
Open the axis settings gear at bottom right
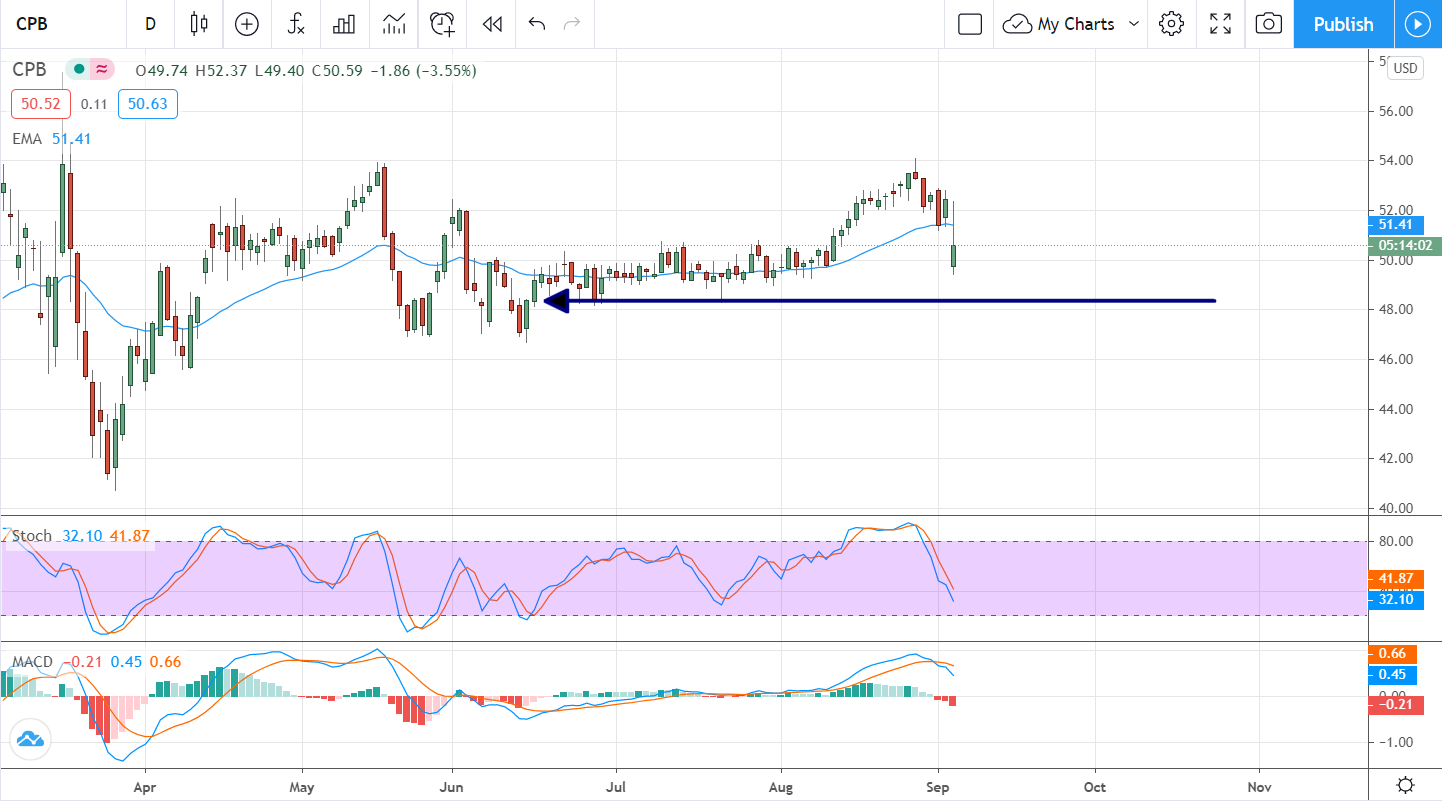coord(1405,785)
